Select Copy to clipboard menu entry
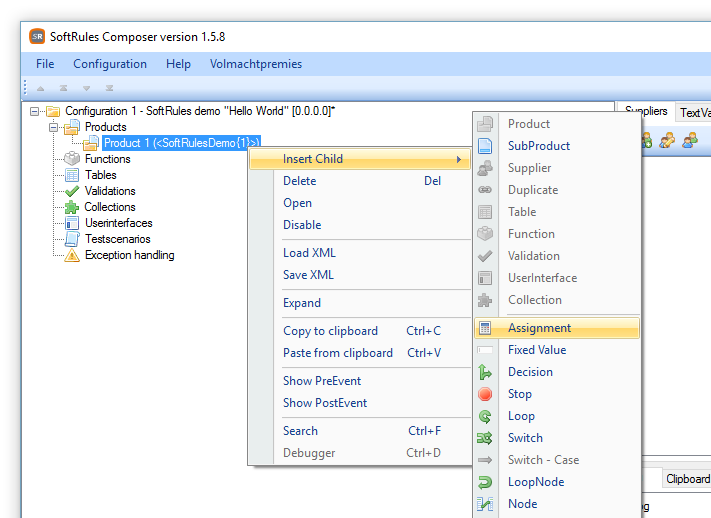The width and height of the screenshot is (711, 518). point(361,331)
